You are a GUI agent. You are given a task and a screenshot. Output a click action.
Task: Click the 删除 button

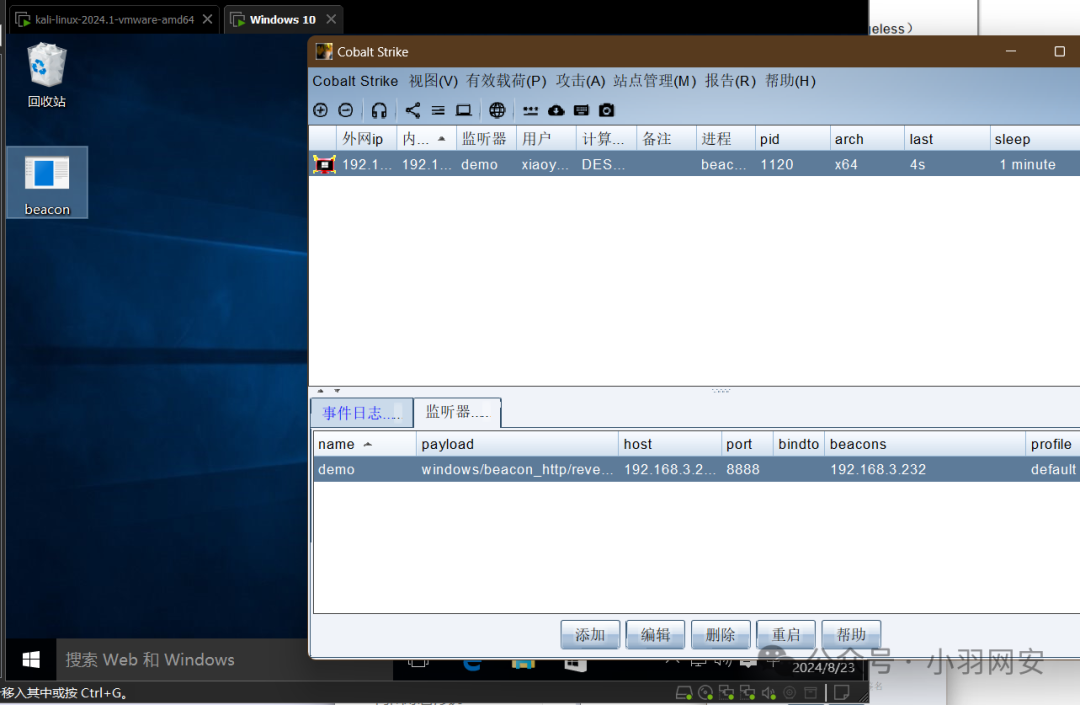pyautogui.click(x=720, y=635)
